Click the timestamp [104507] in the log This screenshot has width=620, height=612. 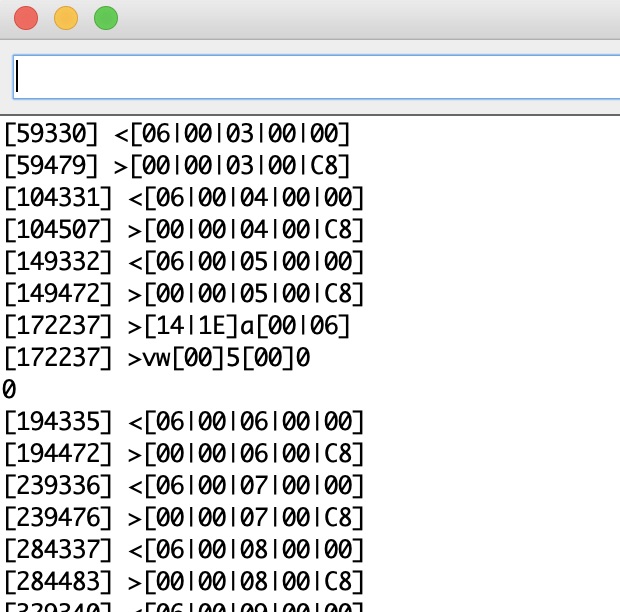pyautogui.click(x=59, y=230)
